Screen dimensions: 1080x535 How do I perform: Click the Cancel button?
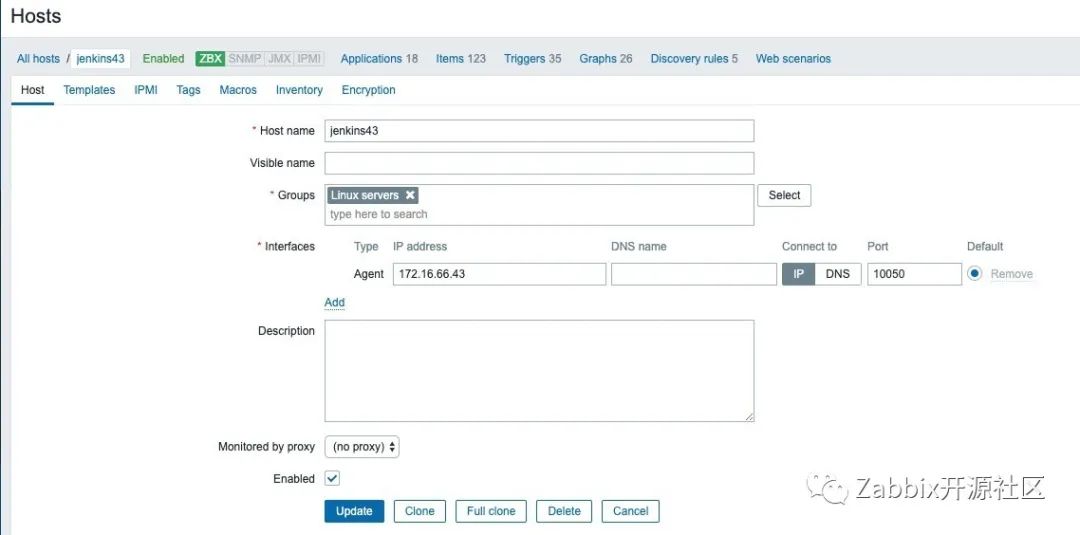click(x=630, y=512)
